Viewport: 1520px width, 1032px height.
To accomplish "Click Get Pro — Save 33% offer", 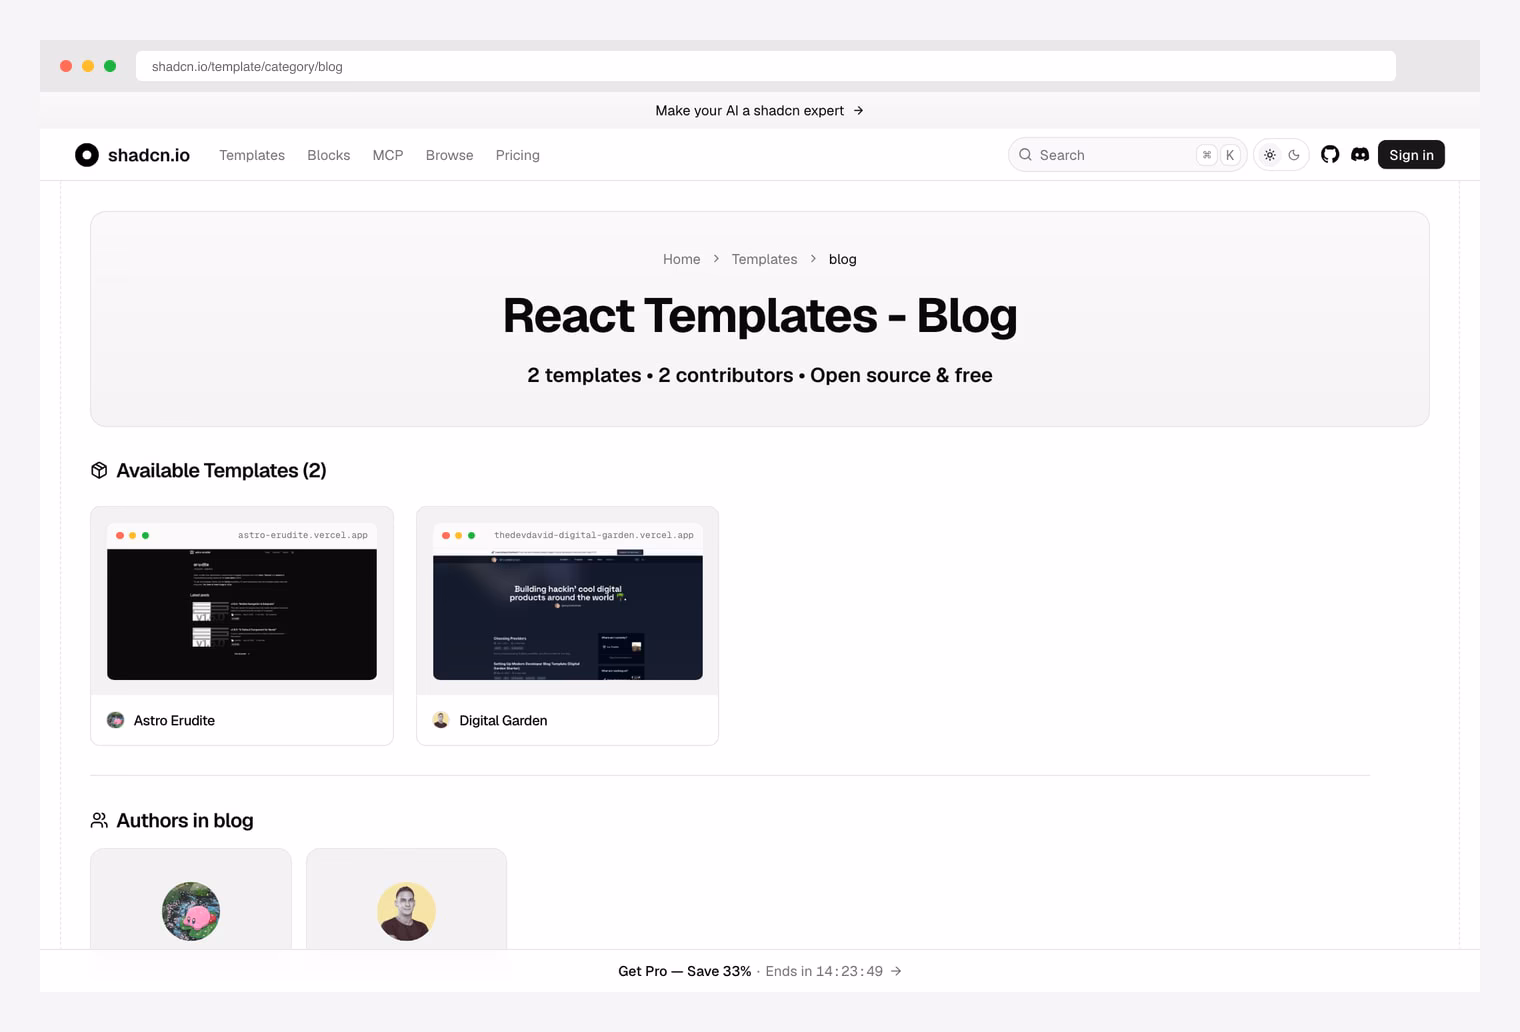I will pyautogui.click(x=685, y=971).
